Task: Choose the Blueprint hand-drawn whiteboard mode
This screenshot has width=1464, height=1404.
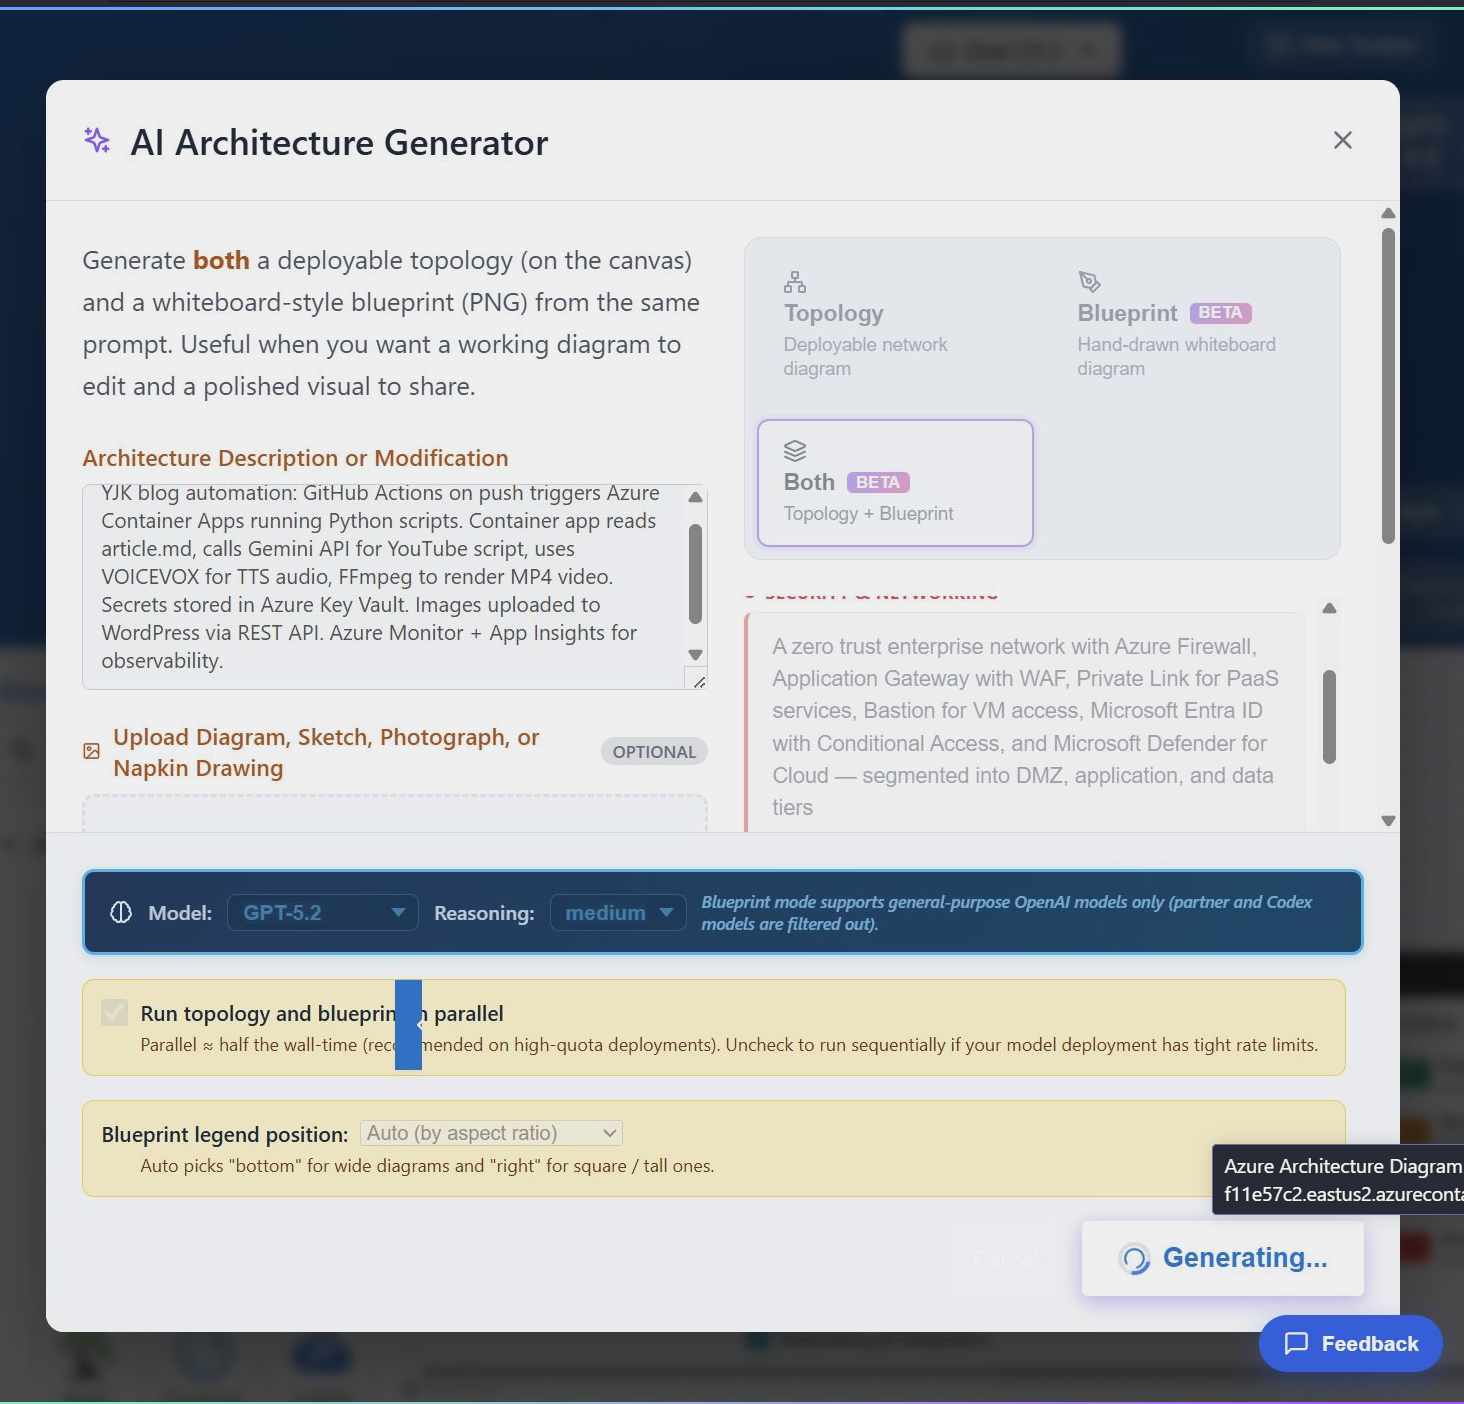Action: 1188,325
